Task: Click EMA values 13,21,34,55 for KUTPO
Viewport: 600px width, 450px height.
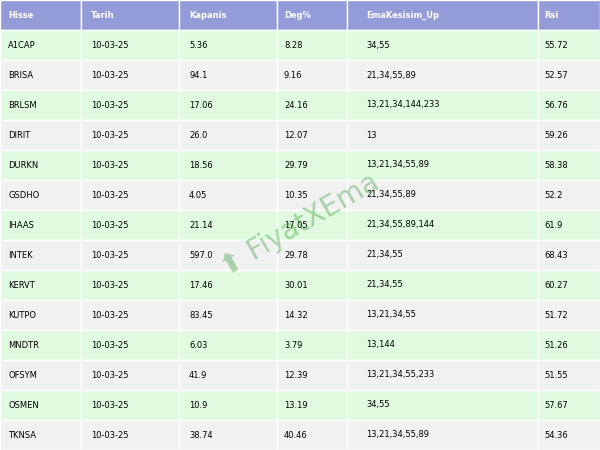Action: (391, 314)
